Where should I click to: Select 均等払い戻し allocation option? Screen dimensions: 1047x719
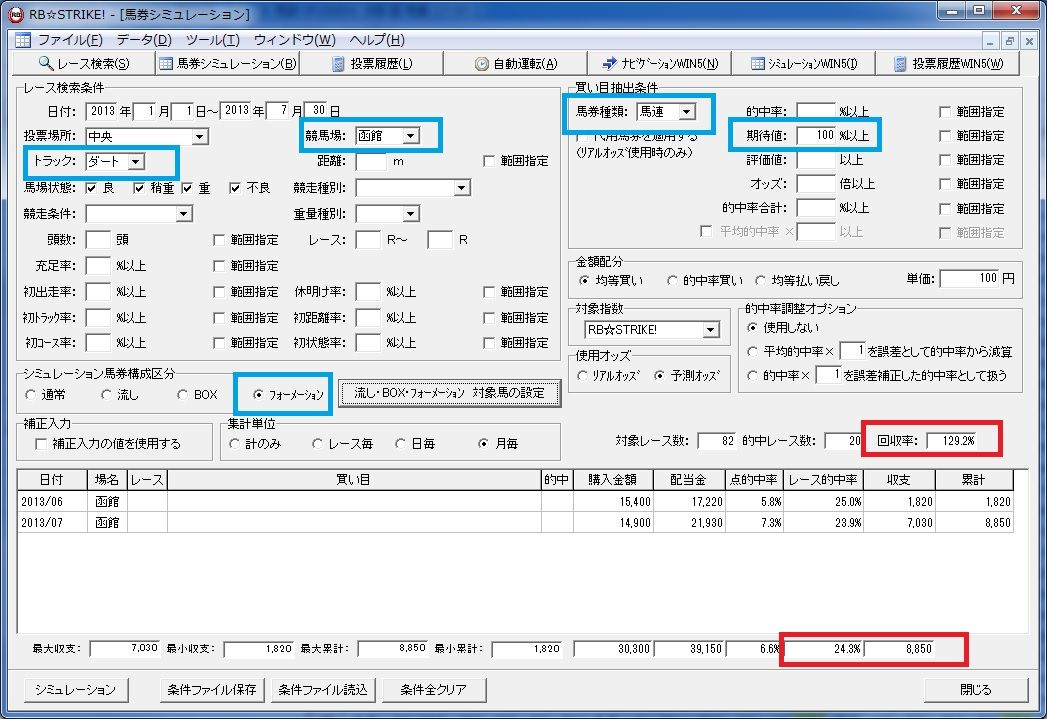[x=761, y=281]
